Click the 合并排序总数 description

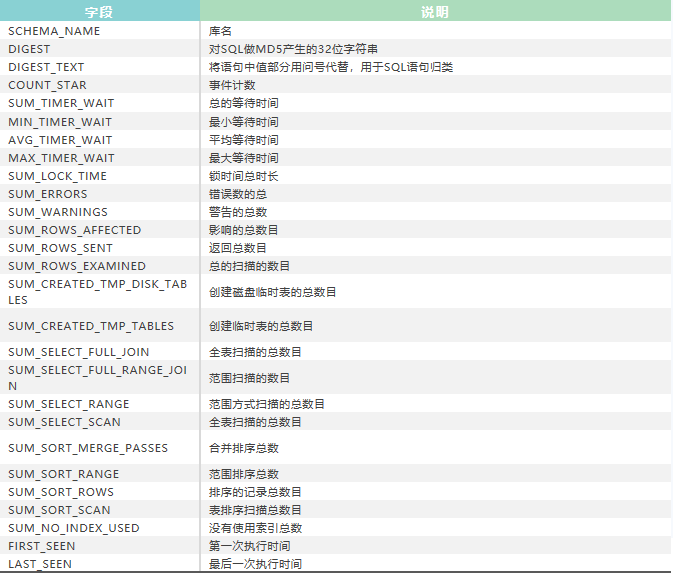click(x=244, y=448)
